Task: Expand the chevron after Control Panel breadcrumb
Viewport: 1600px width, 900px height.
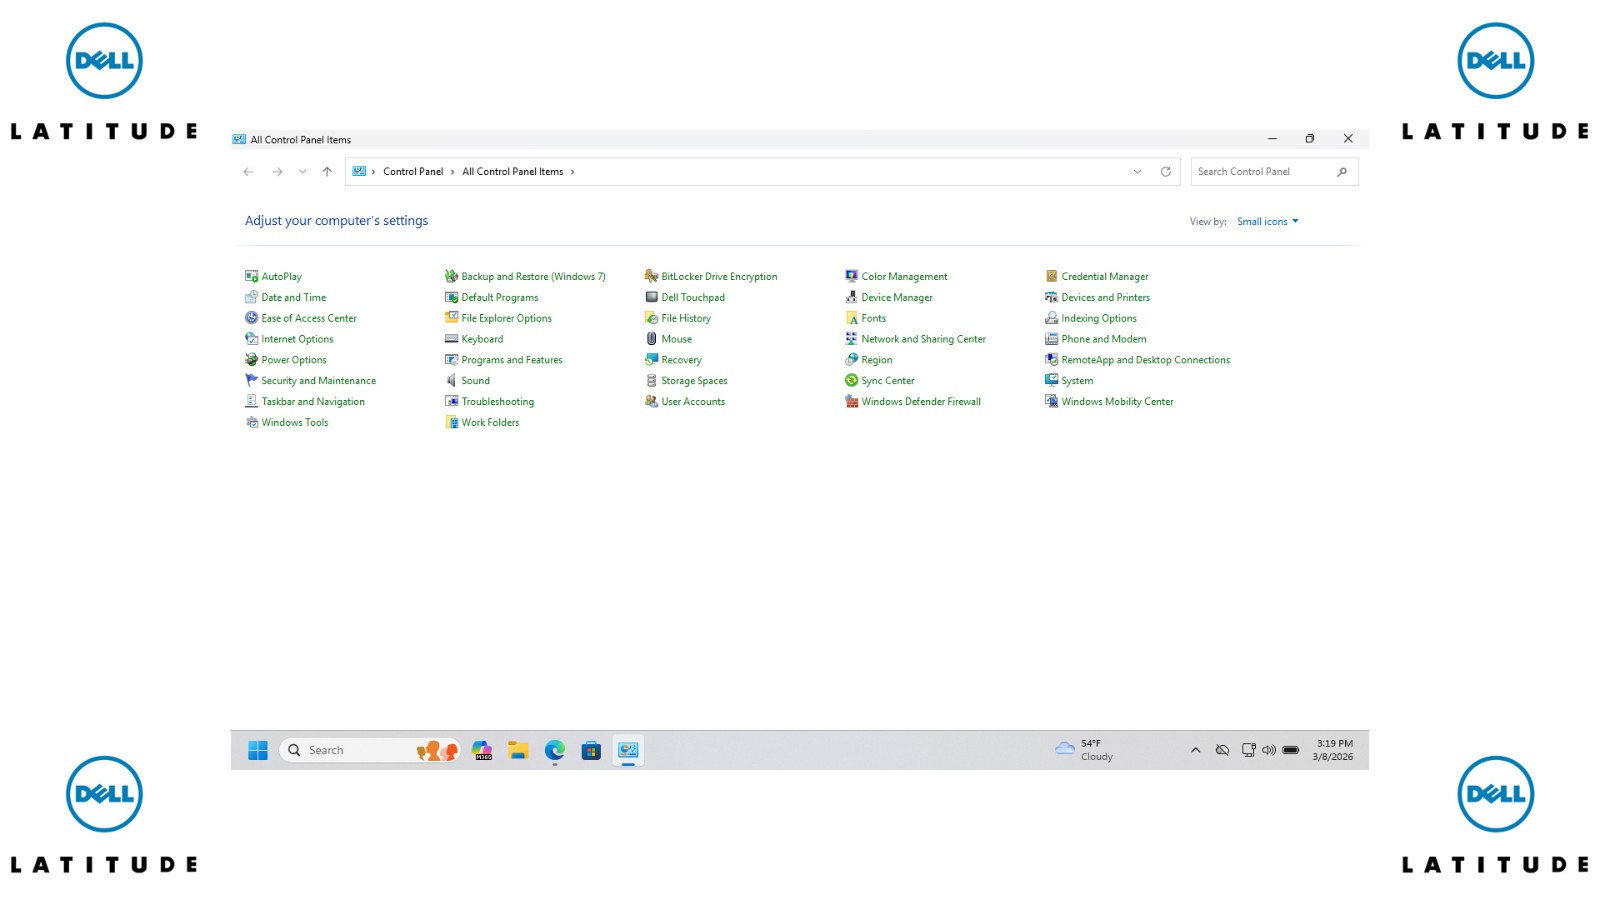Action: coord(452,172)
